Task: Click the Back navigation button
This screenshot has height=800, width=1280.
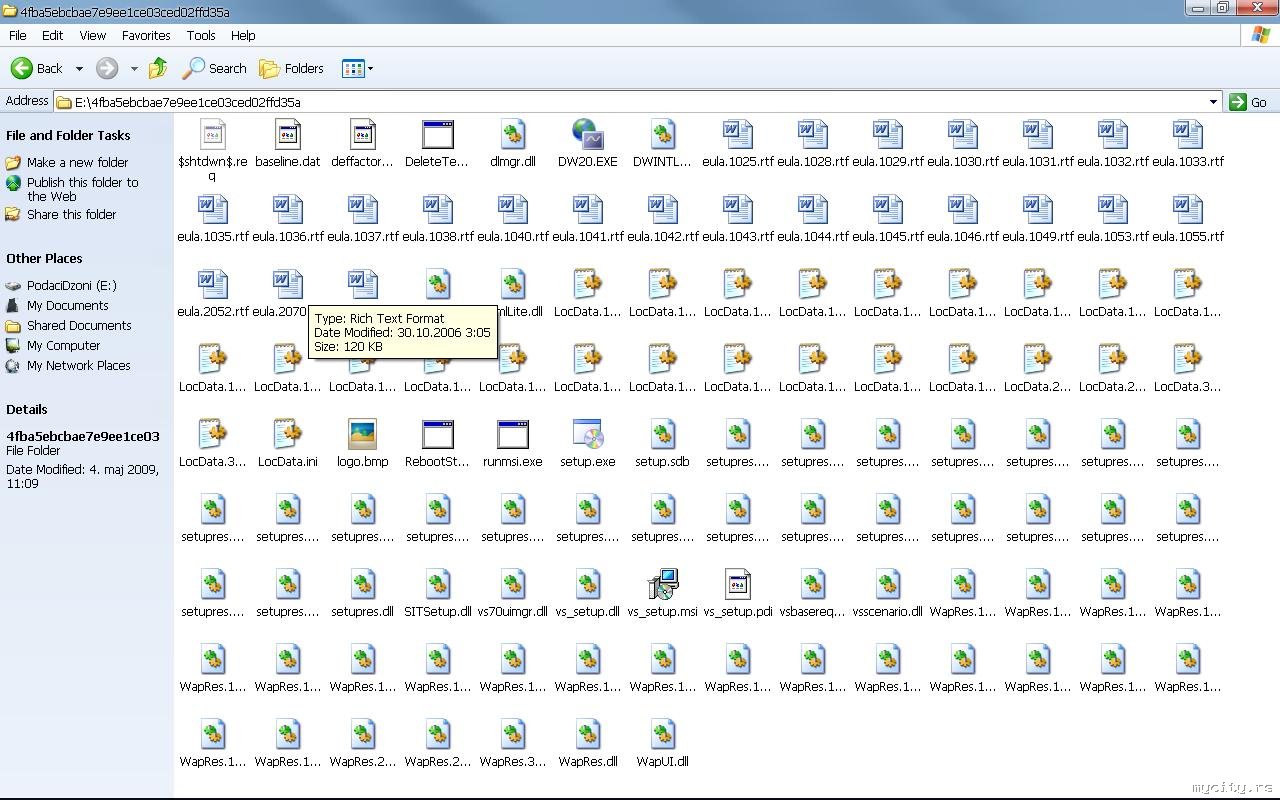Action: 36,69
